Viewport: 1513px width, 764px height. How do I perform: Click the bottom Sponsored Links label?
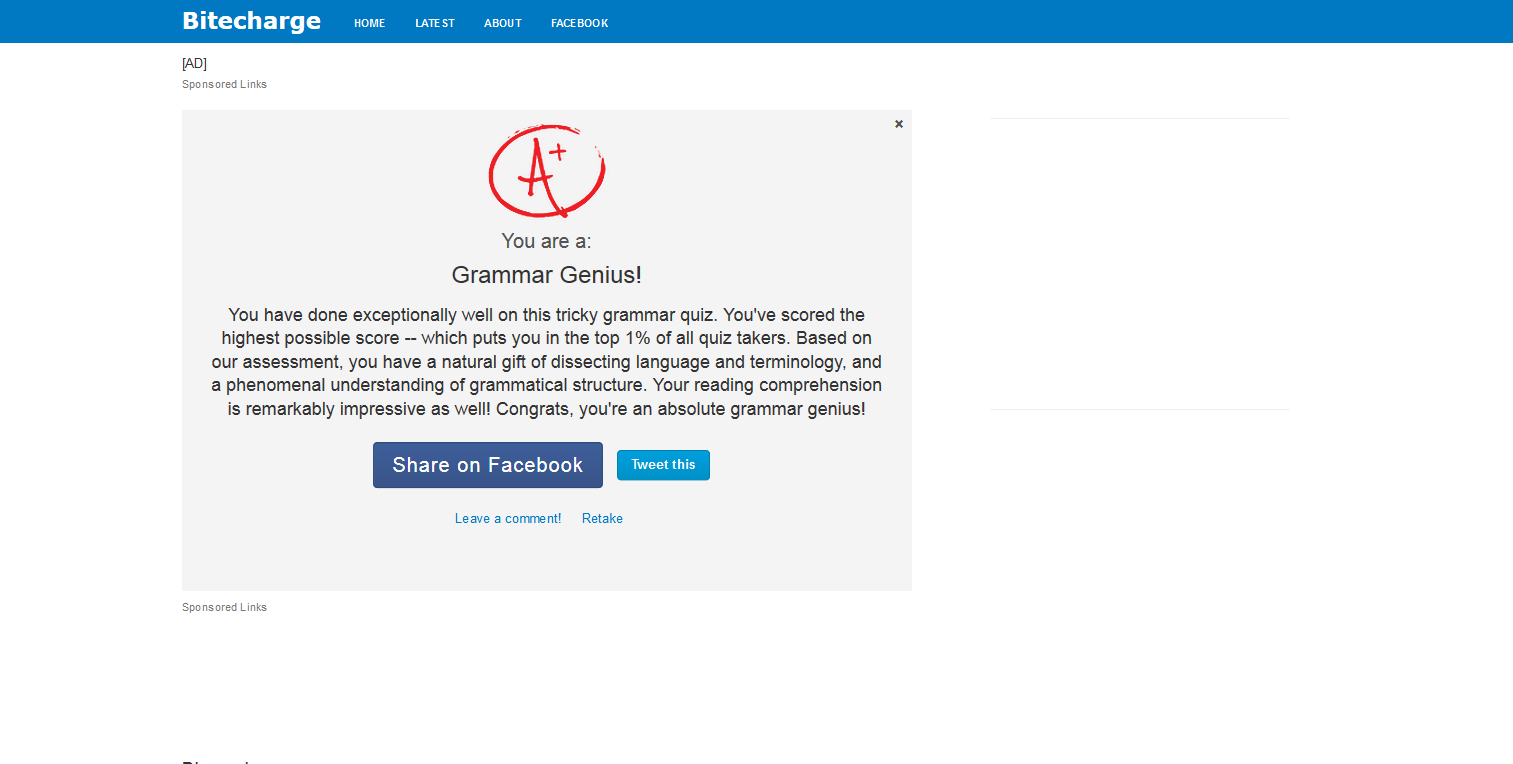click(x=224, y=607)
